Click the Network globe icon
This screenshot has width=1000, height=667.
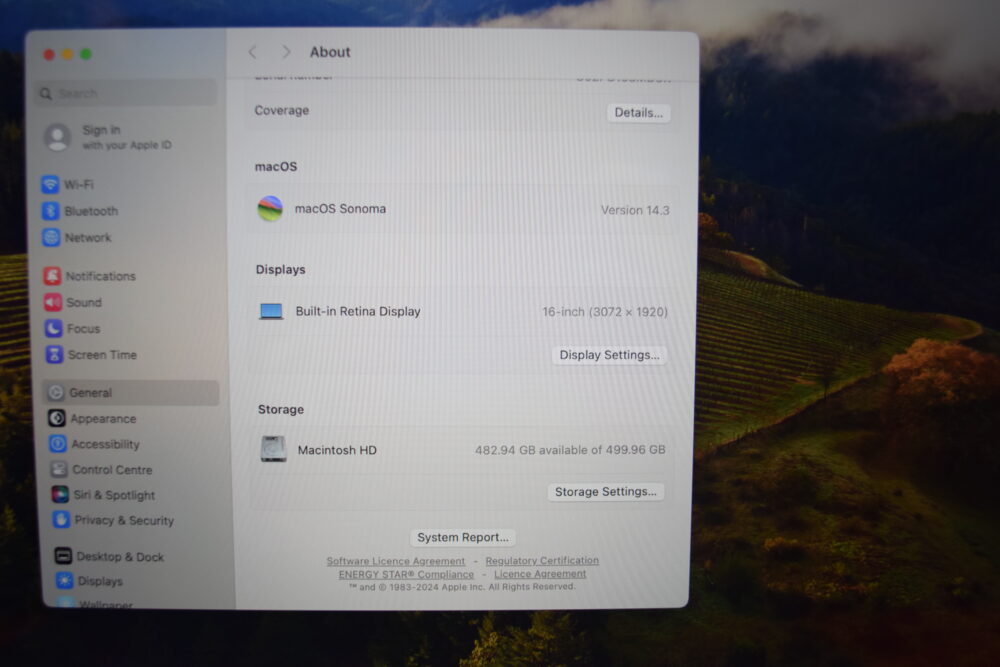51,237
